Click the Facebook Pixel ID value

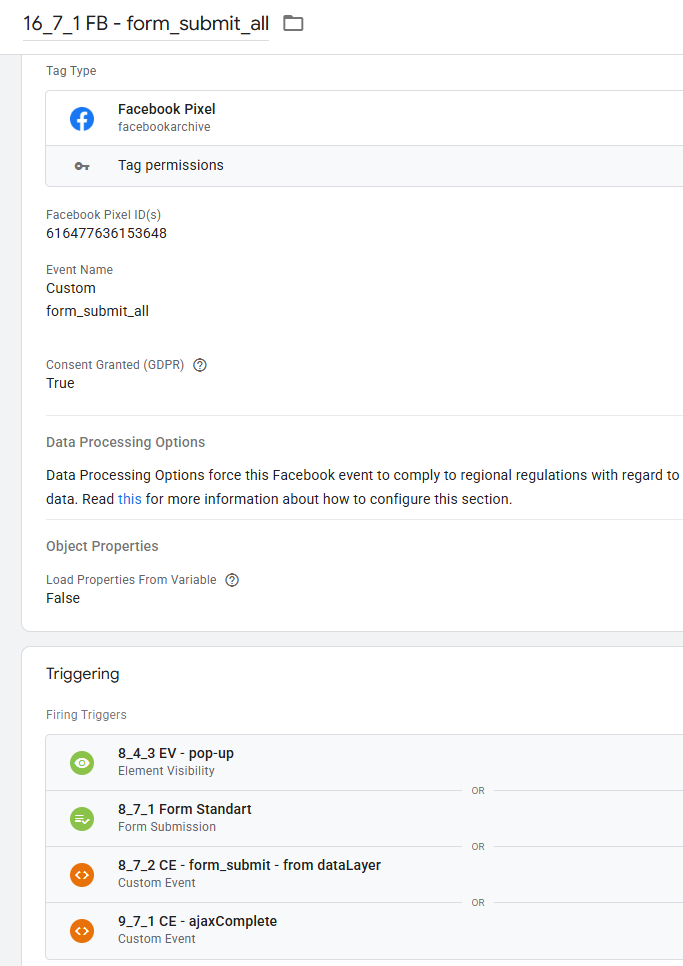click(106, 234)
